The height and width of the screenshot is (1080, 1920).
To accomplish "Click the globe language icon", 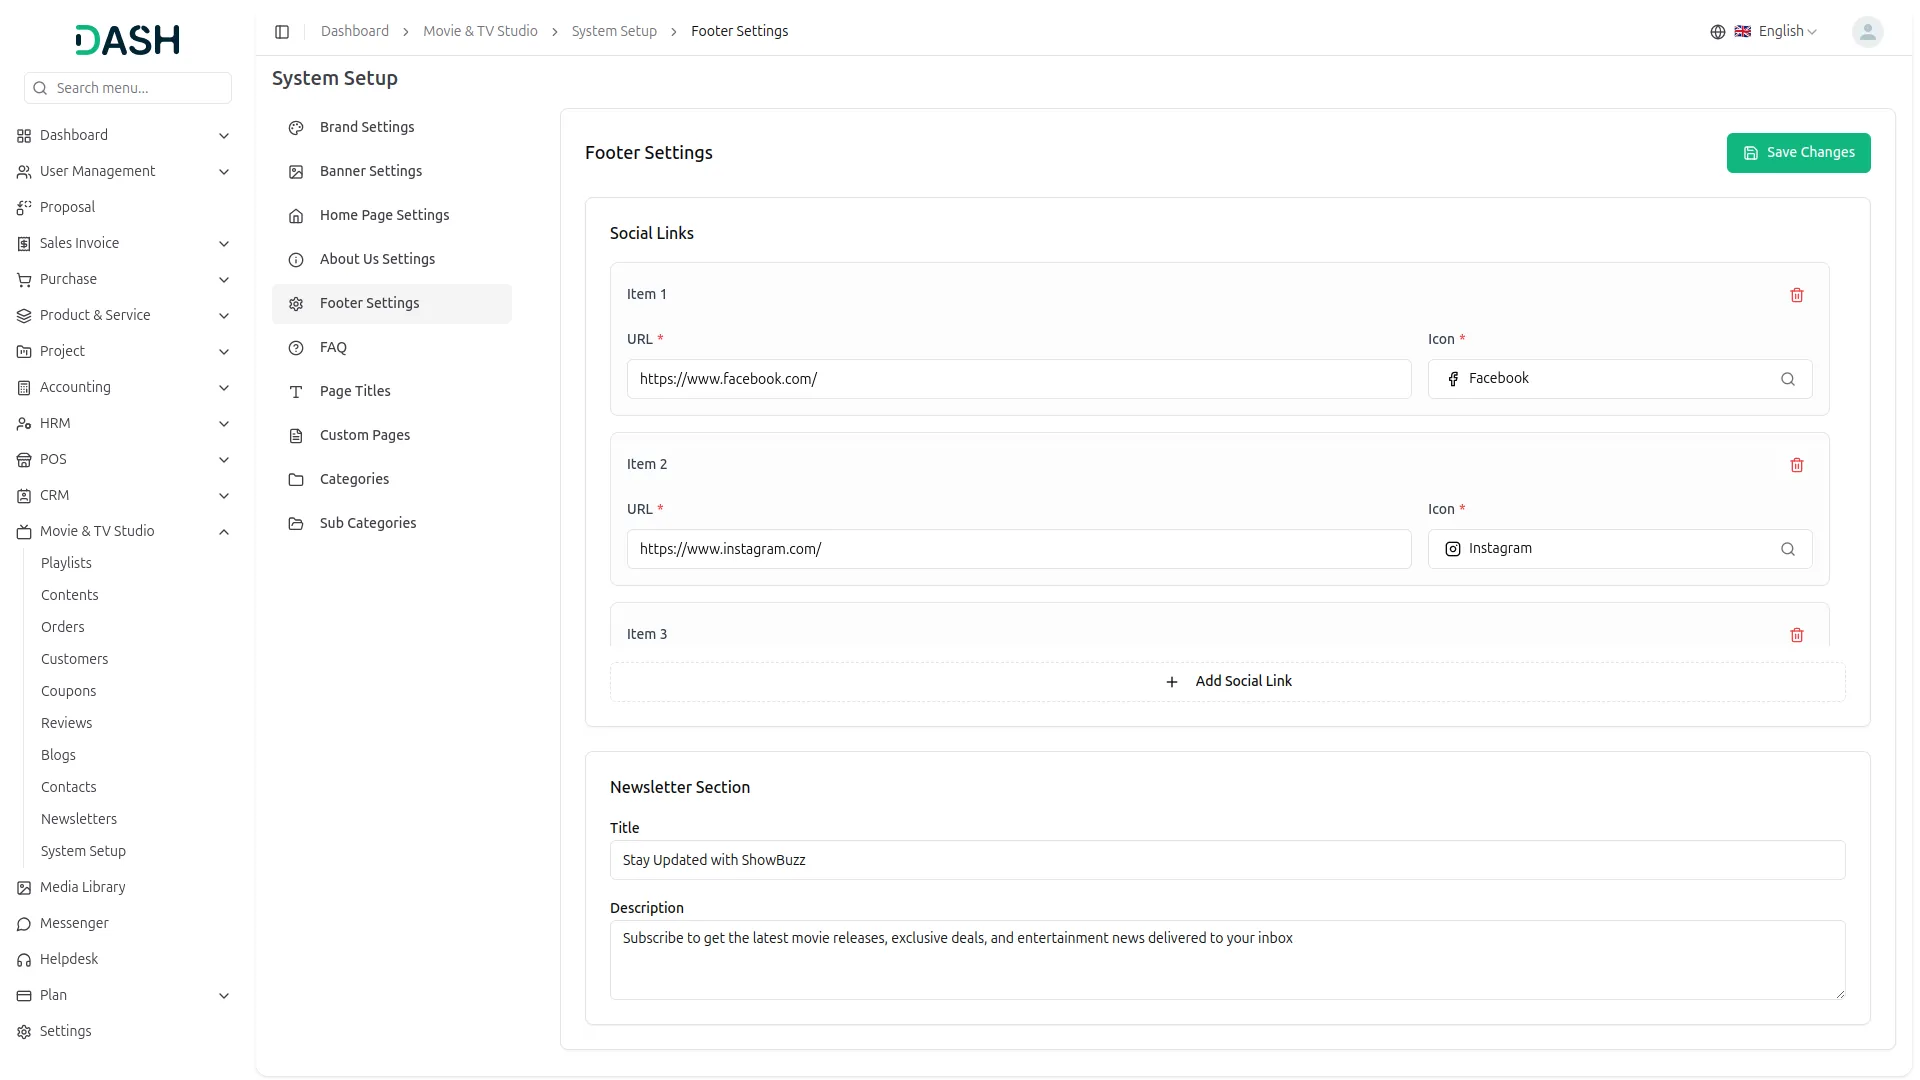I will 1717,32.
